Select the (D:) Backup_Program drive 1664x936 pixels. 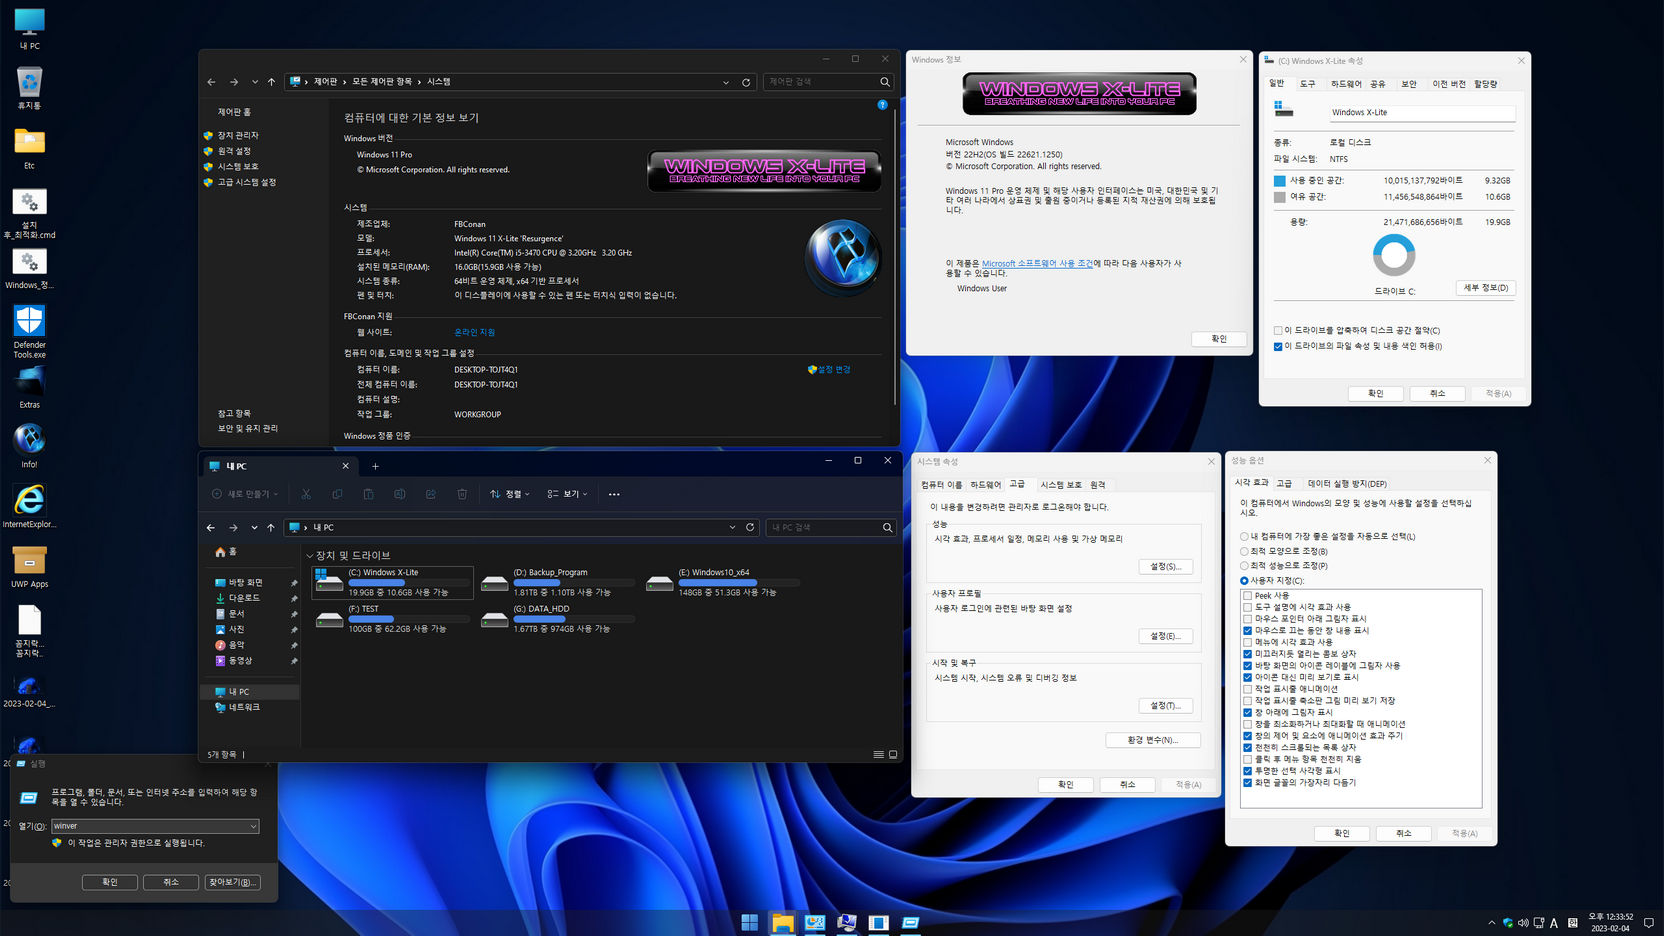[557, 581]
